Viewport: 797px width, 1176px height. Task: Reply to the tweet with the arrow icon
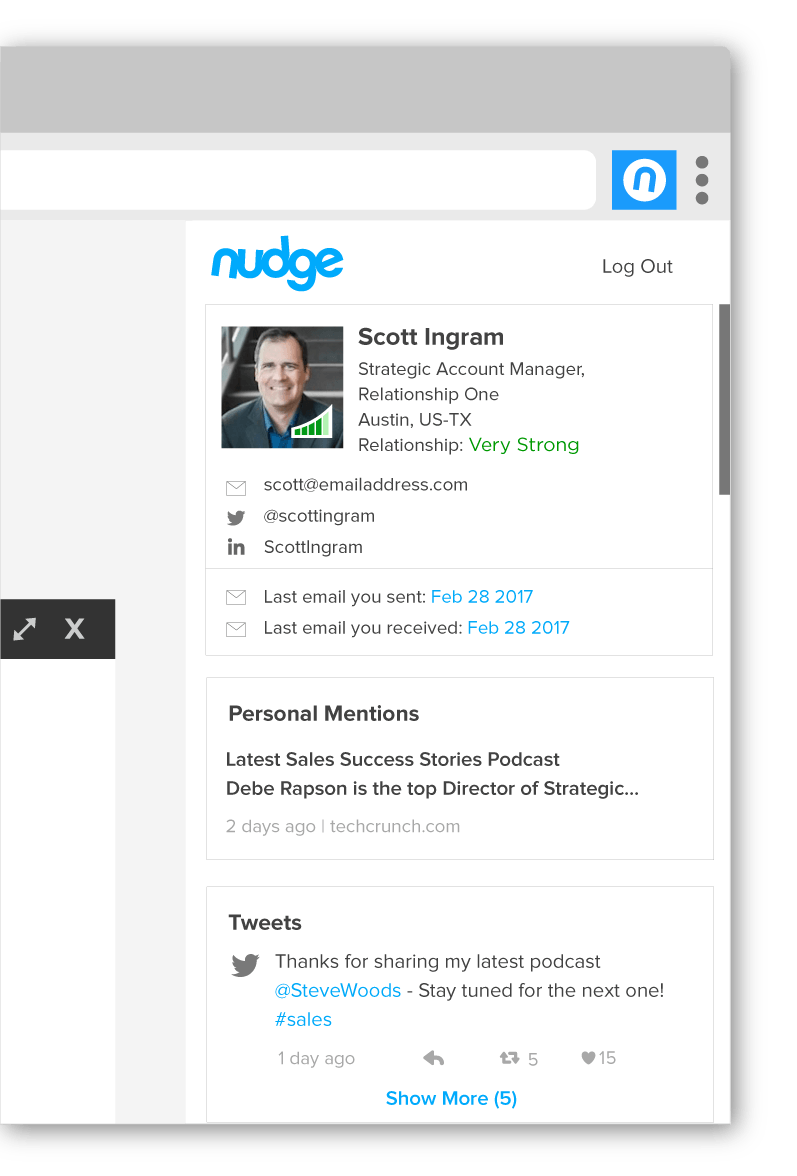pyautogui.click(x=433, y=1058)
